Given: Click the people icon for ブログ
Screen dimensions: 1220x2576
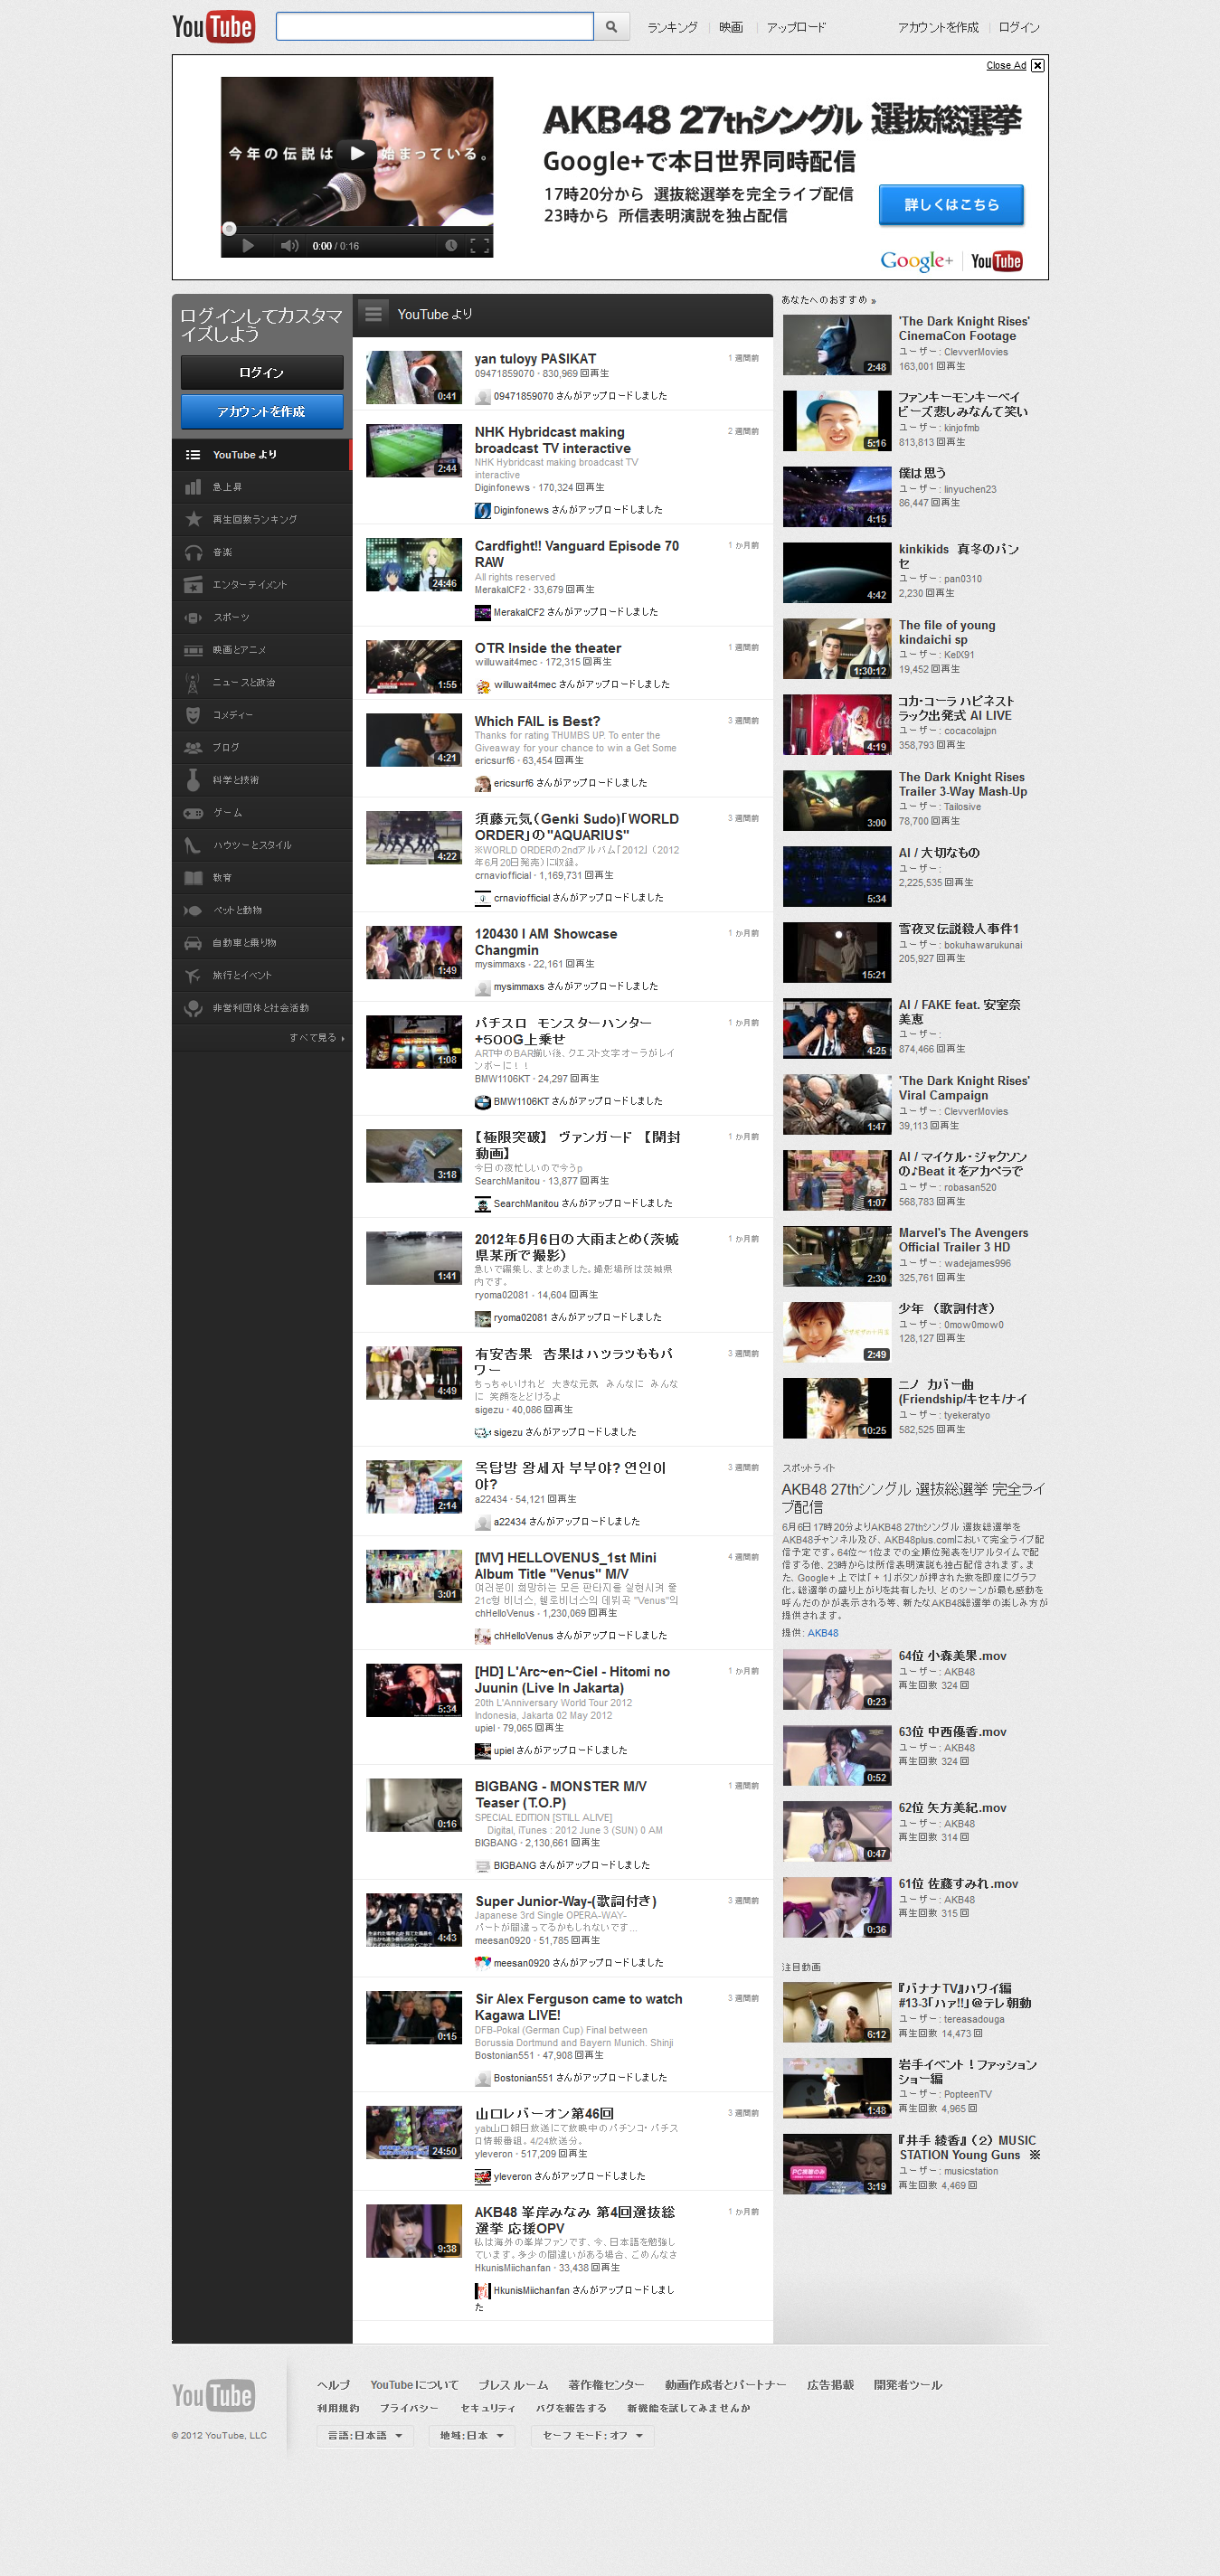Looking at the screenshot, I should 193,748.
